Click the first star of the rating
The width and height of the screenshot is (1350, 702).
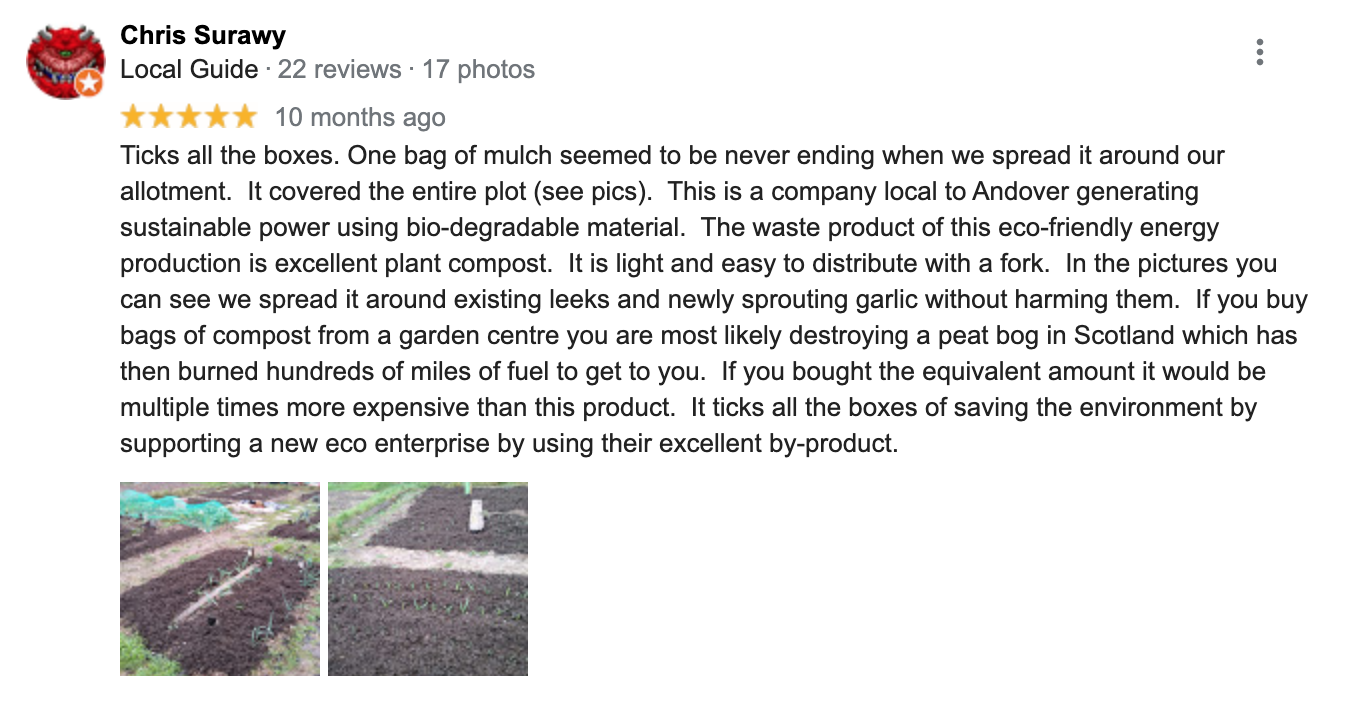(x=133, y=118)
